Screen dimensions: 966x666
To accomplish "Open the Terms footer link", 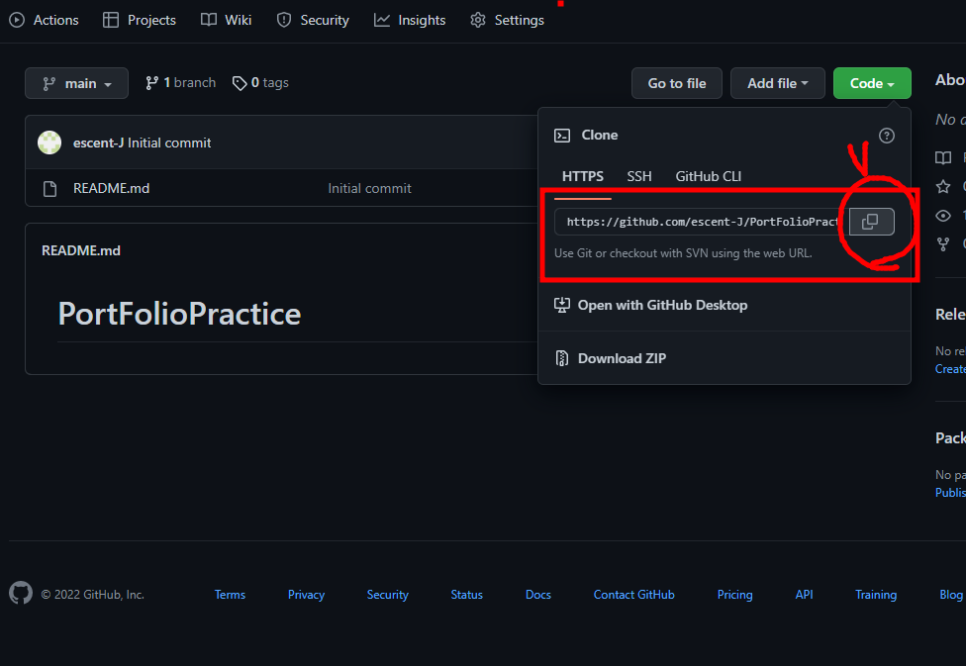I will point(230,595).
